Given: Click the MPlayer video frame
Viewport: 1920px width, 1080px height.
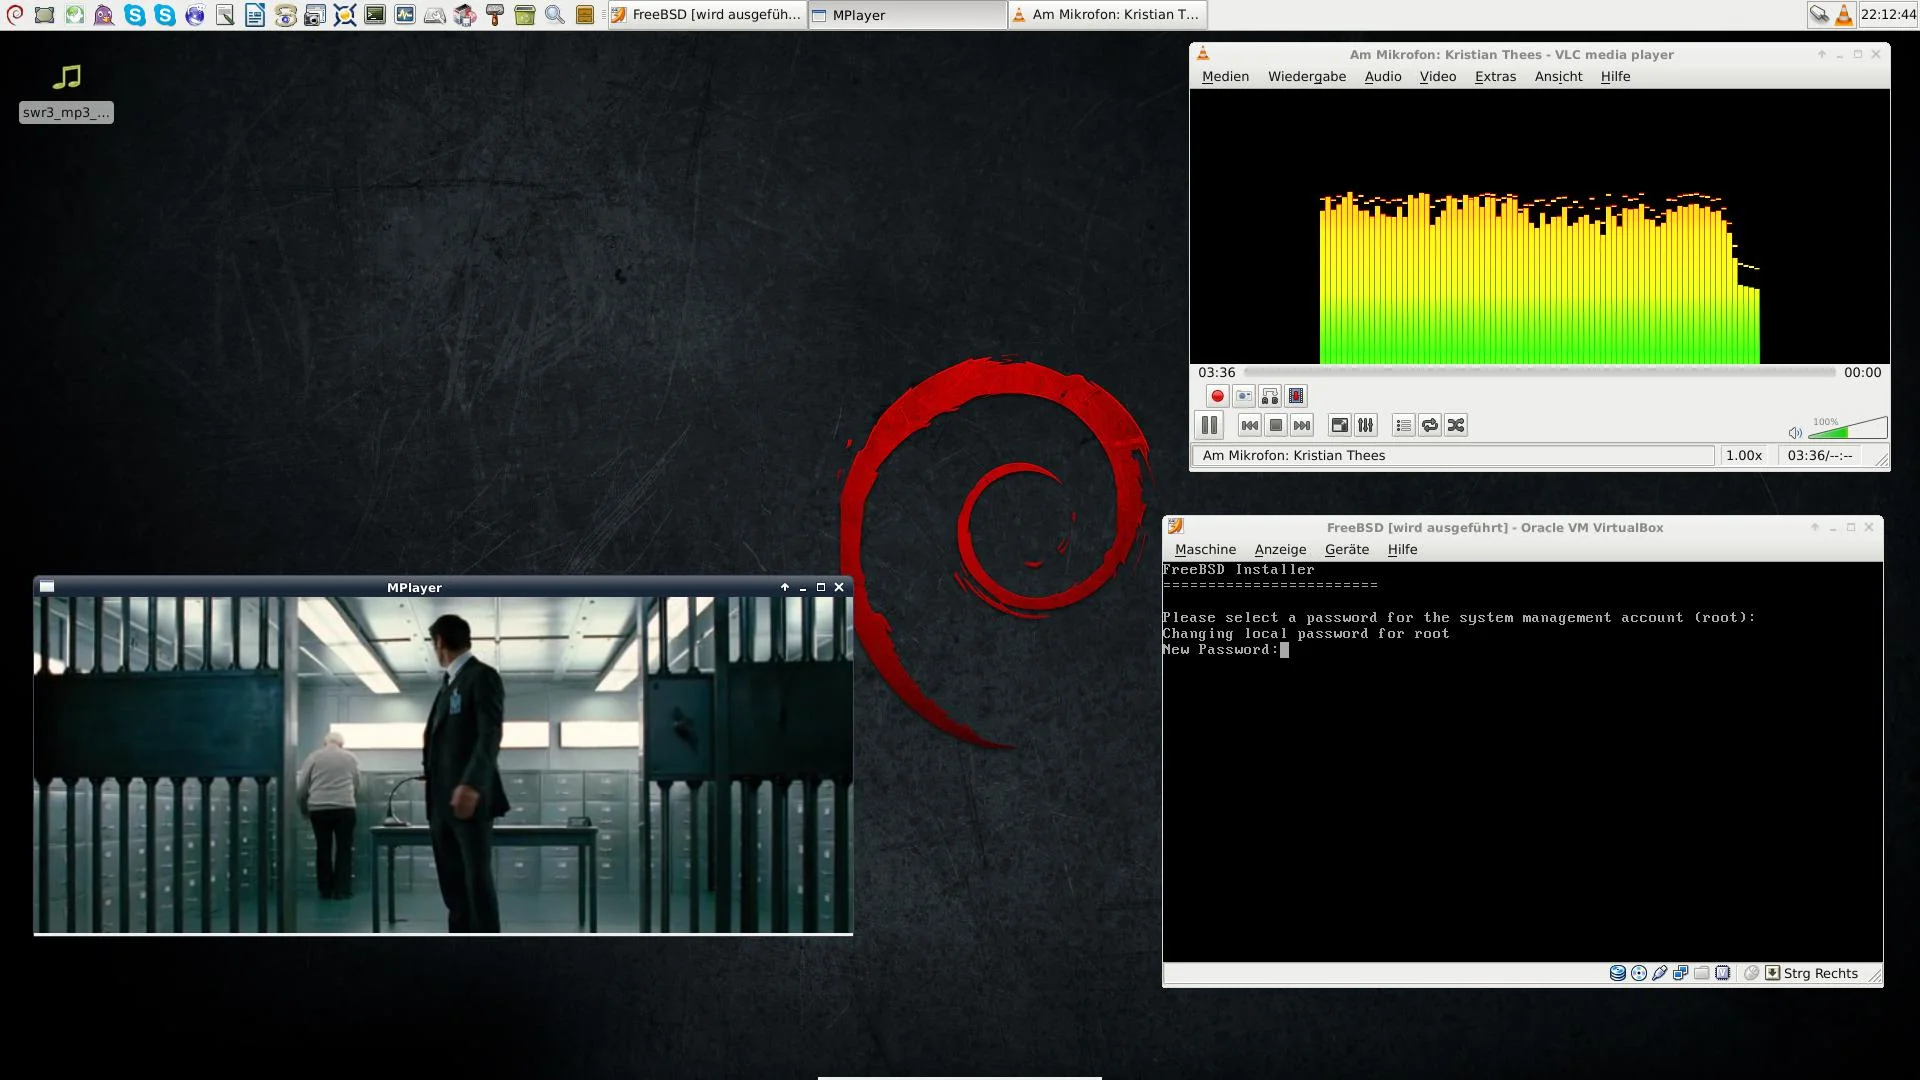Looking at the screenshot, I should (443, 765).
